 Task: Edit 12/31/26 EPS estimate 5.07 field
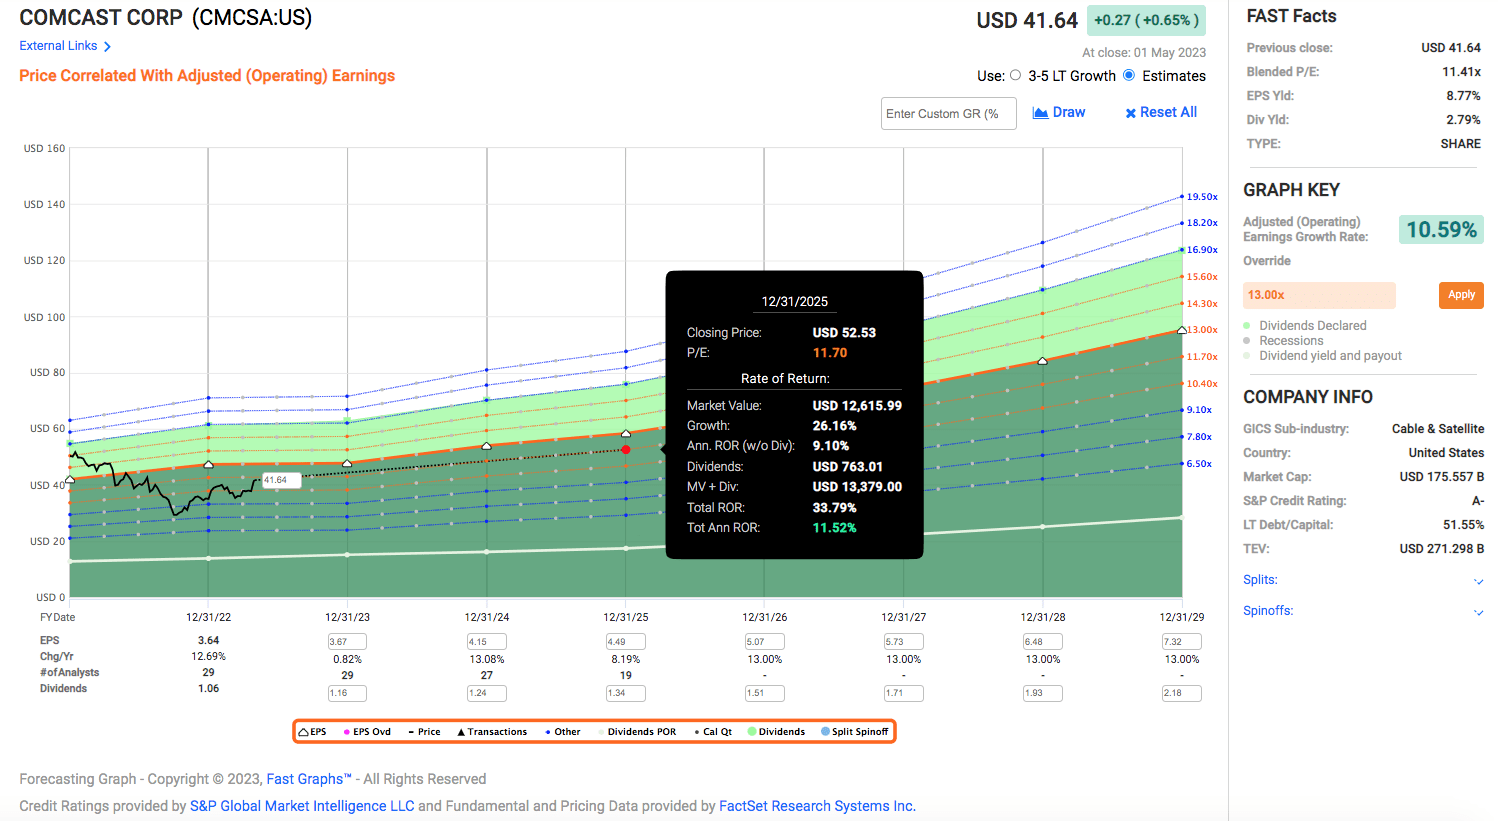764,642
